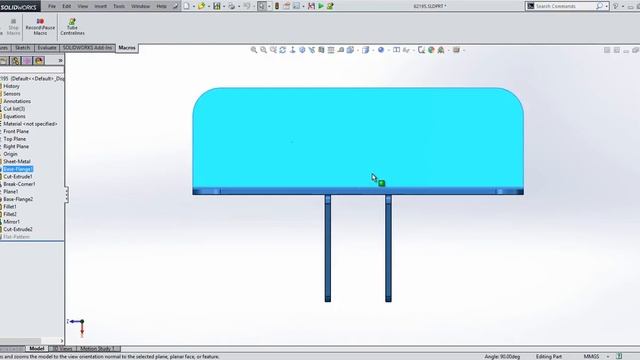The width and height of the screenshot is (640, 360).
Task: Select Break-Corner1 in the feature tree
Action: [19, 184]
